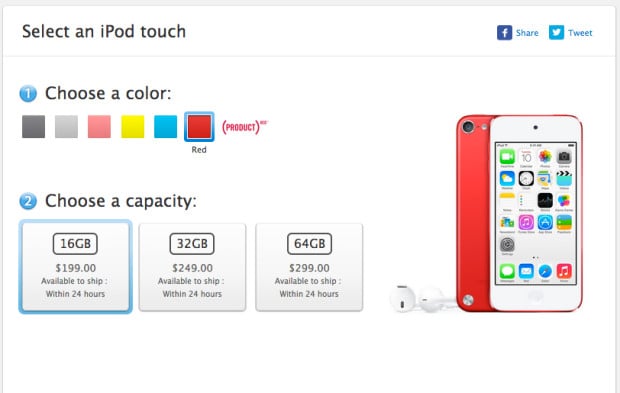Click the blue step 1 badge
The width and height of the screenshot is (620, 393).
point(28,94)
